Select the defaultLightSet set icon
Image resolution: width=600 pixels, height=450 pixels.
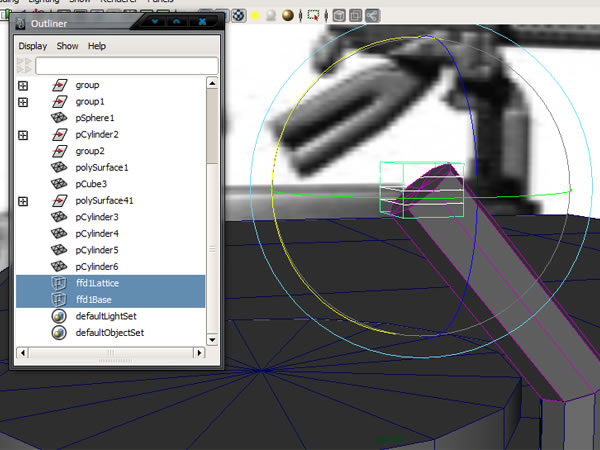tap(59, 316)
